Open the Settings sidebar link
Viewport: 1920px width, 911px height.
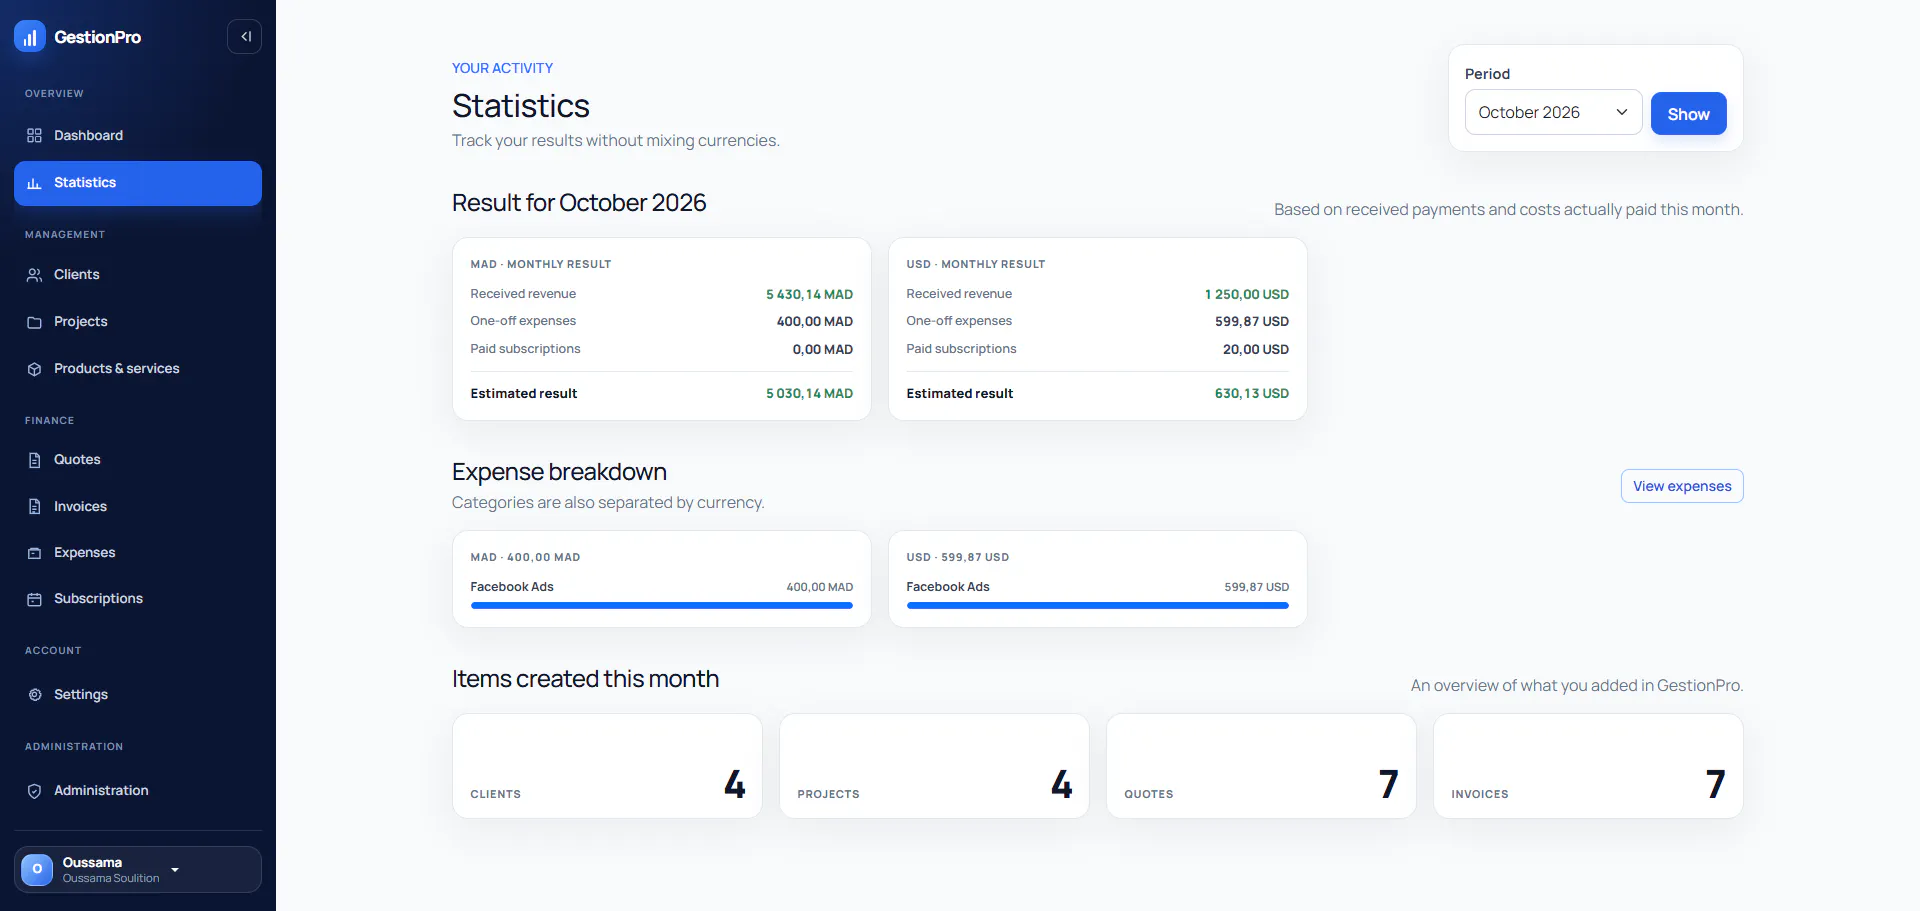click(138, 695)
